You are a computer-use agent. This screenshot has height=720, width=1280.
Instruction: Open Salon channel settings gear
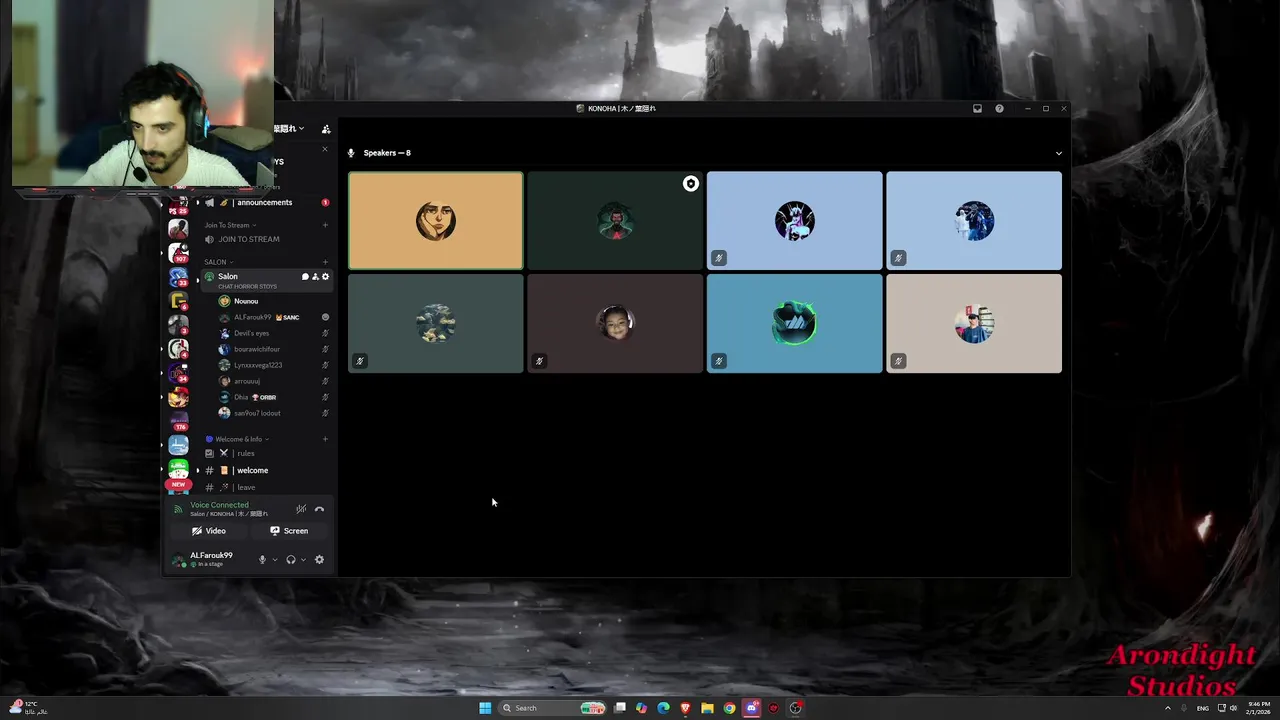coord(325,277)
